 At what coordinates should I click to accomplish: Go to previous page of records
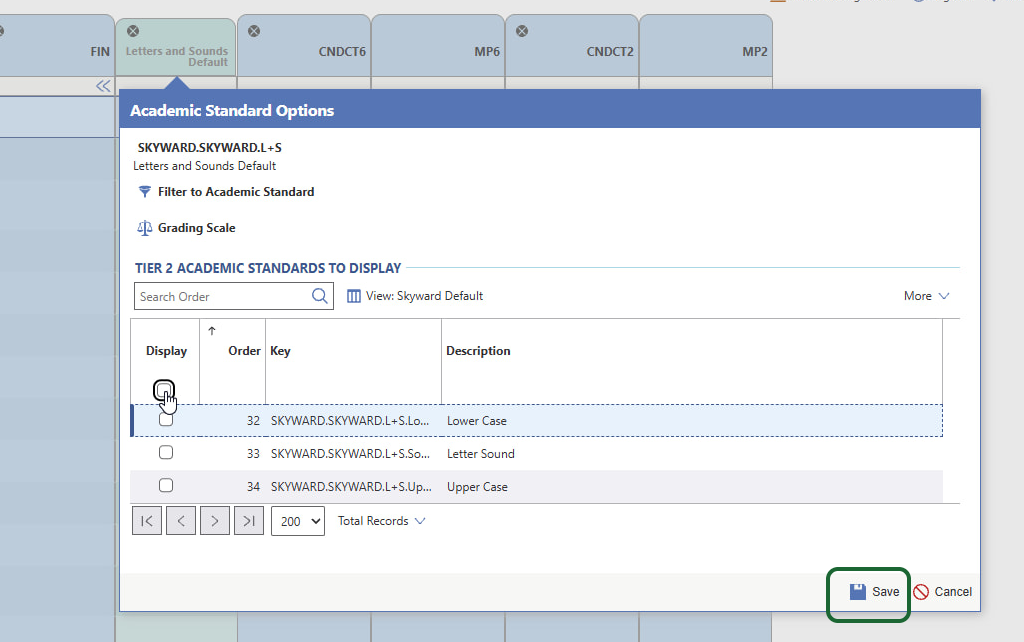181,521
